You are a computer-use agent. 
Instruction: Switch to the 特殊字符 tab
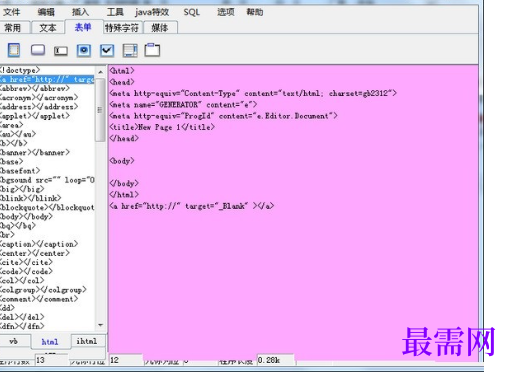[x=122, y=28]
